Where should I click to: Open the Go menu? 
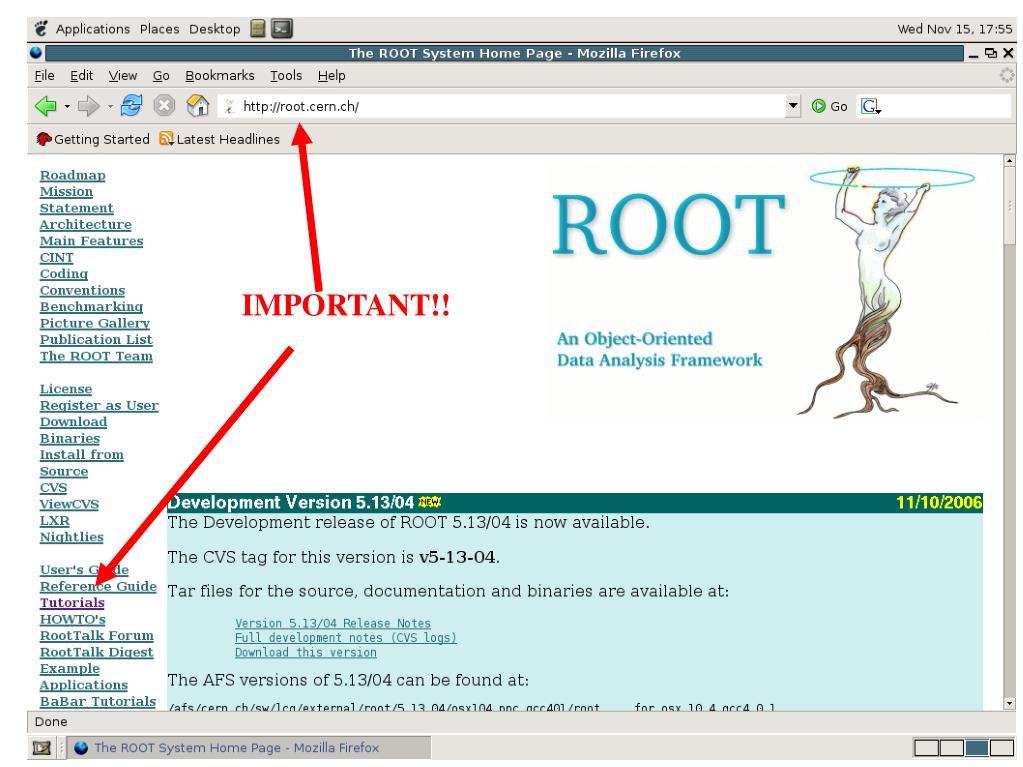pyautogui.click(x=161, y=76)
